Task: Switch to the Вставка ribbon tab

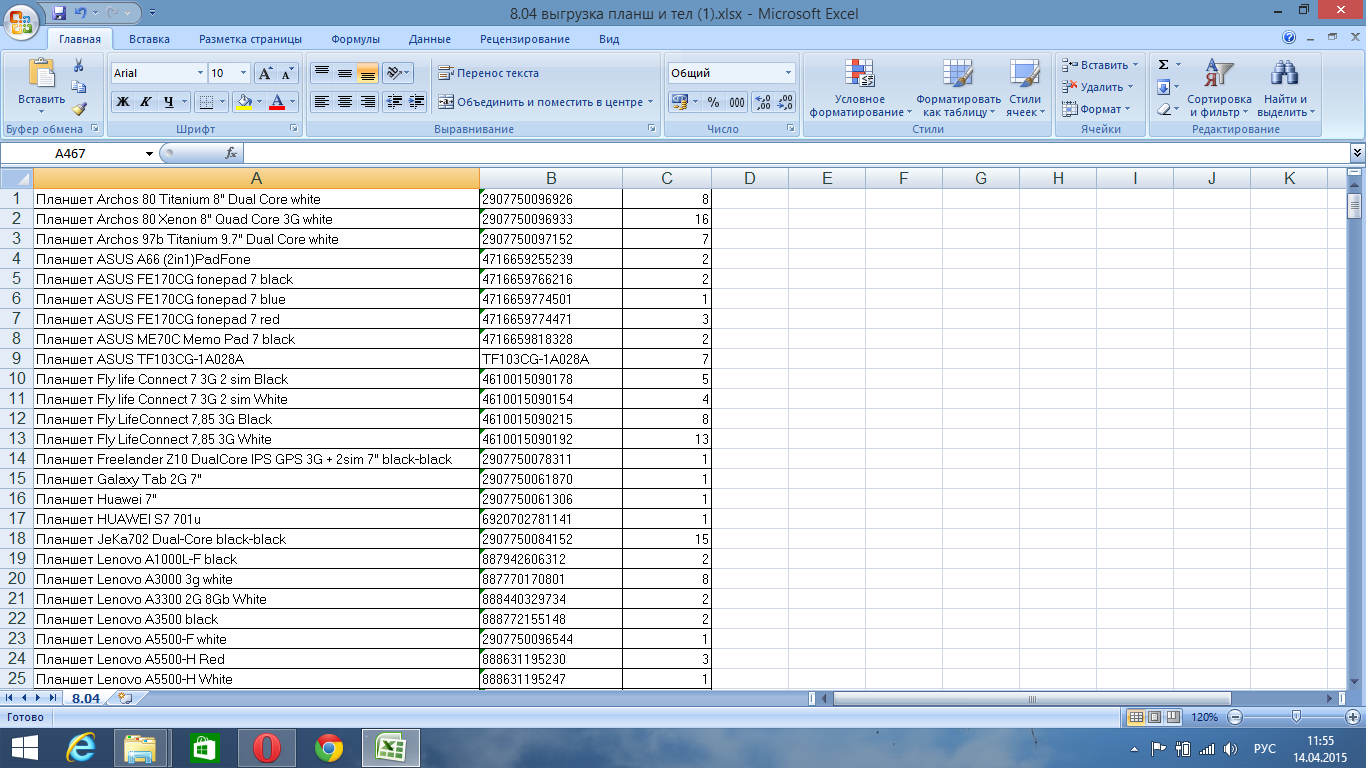Action: [149, 39]
